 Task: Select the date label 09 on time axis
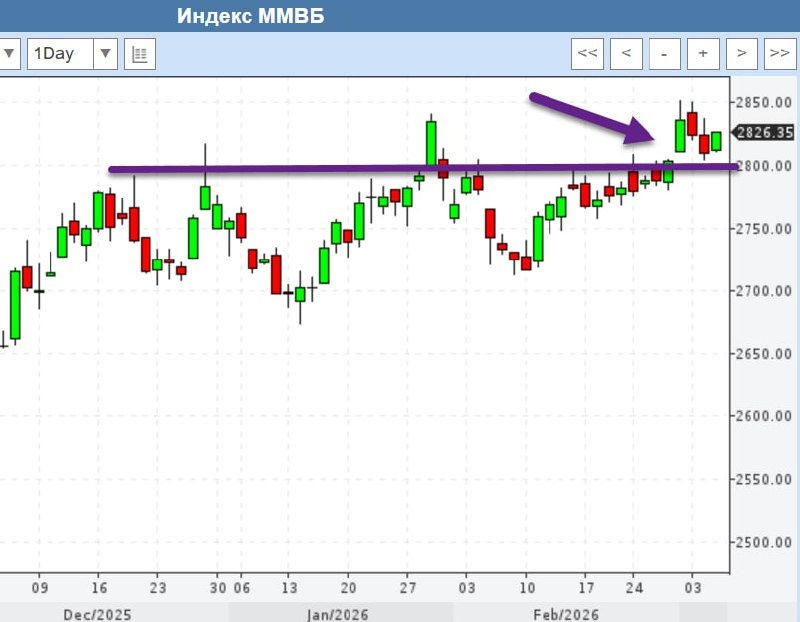click(40, 588)
